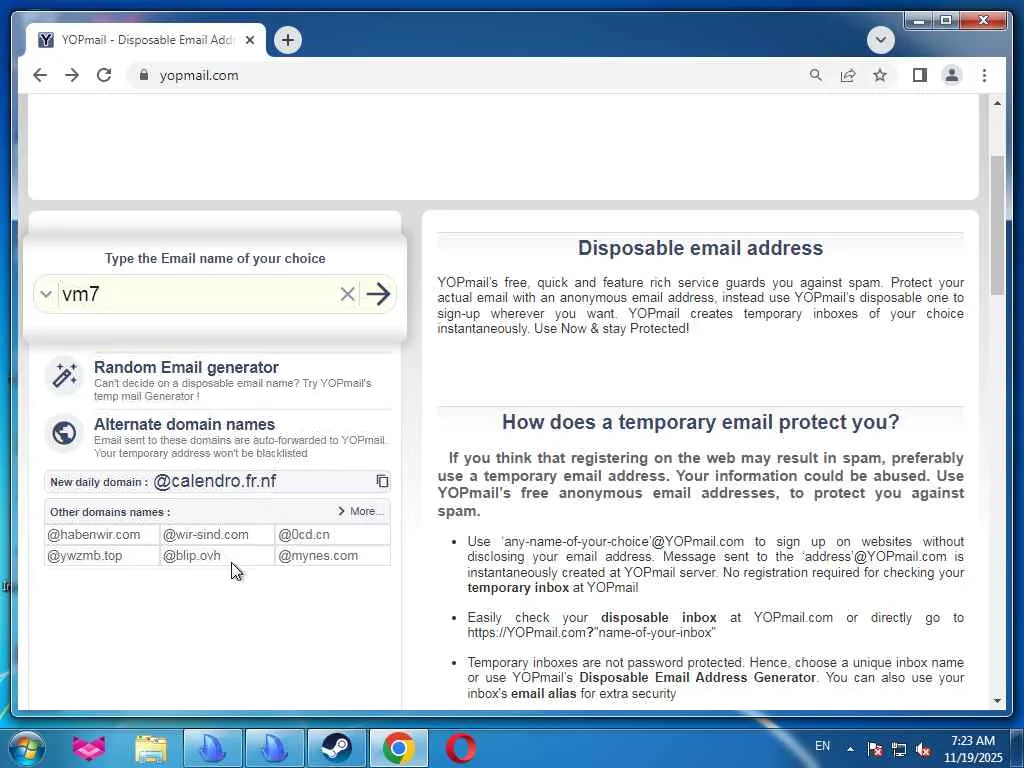The height and width of the screenshot is (768, 1024).
Task: Open the pink cat app in taskbar
Action: [x=89, y=748]
